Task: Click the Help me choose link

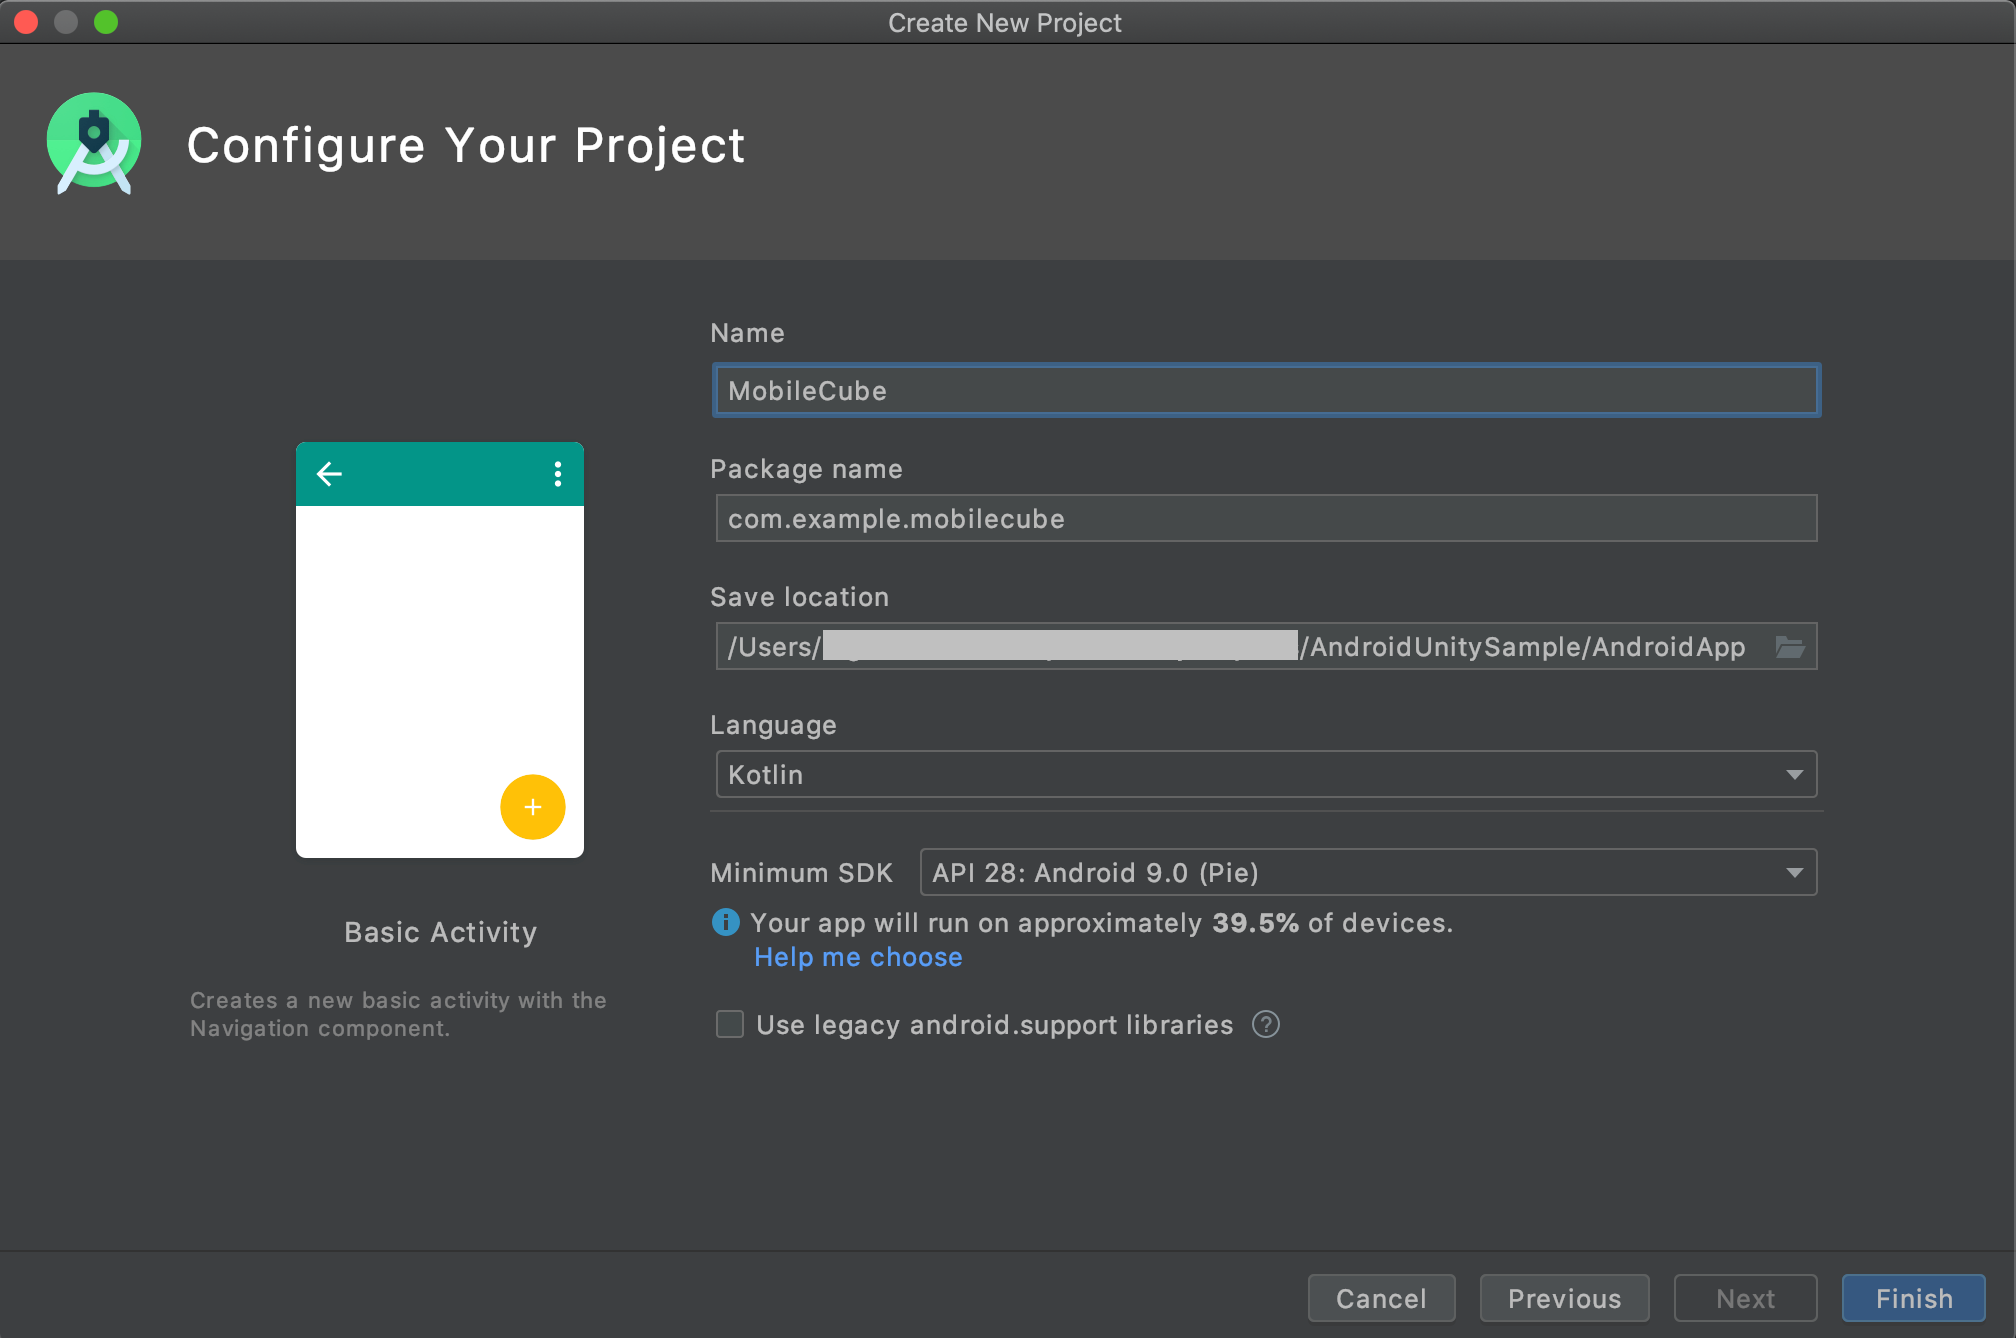Action: click(x=858, y=957)
